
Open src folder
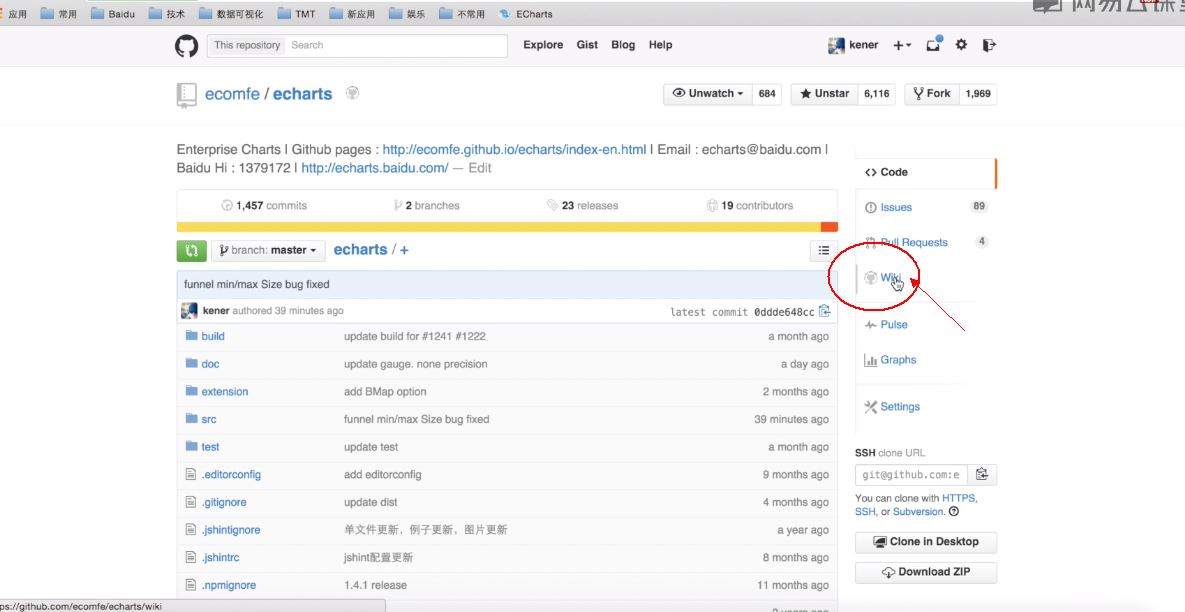[209, 419]
